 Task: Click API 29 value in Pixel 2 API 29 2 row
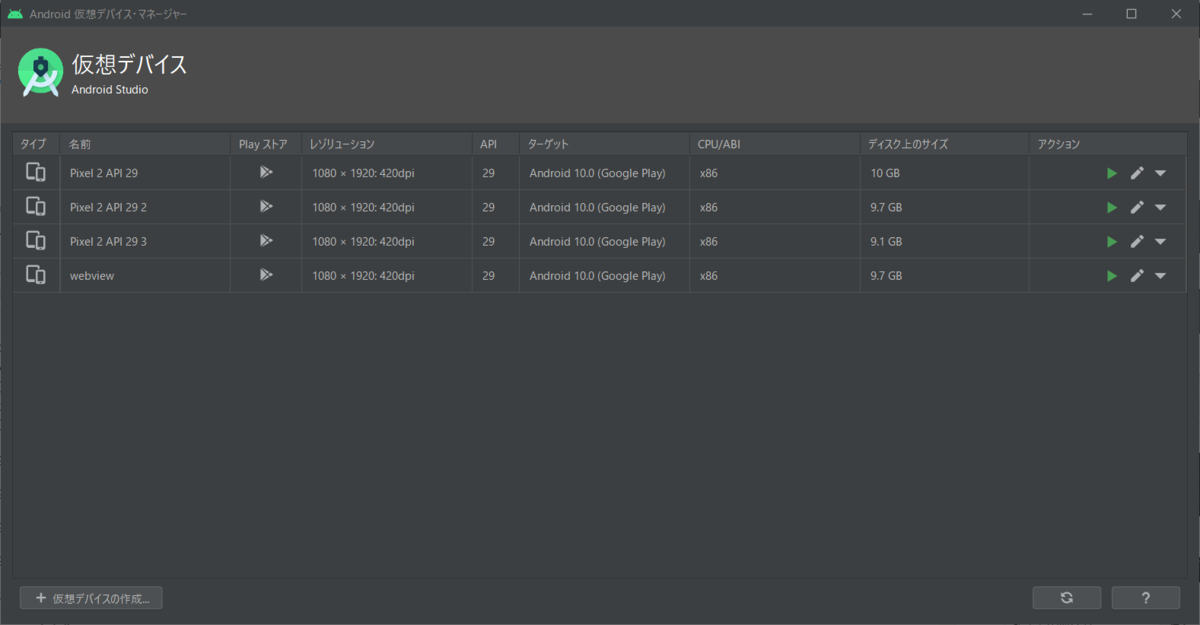496,207
